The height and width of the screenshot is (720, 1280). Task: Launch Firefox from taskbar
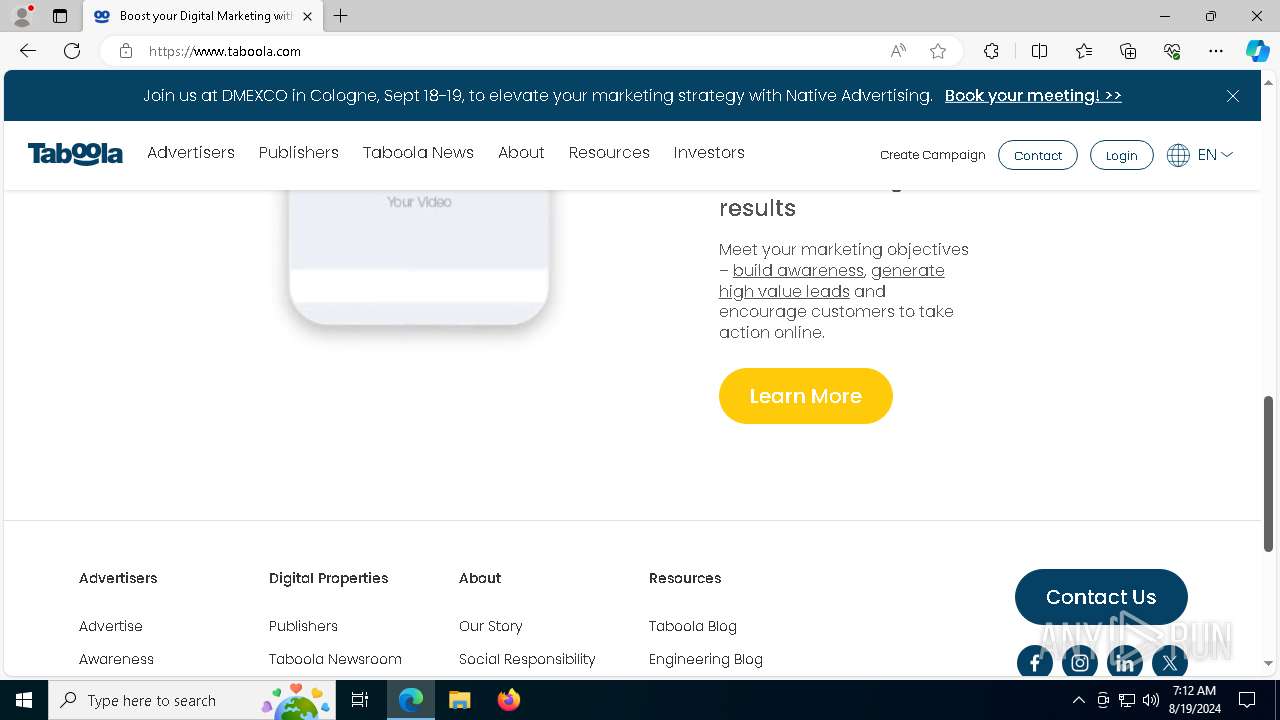(x=508, y=700)
